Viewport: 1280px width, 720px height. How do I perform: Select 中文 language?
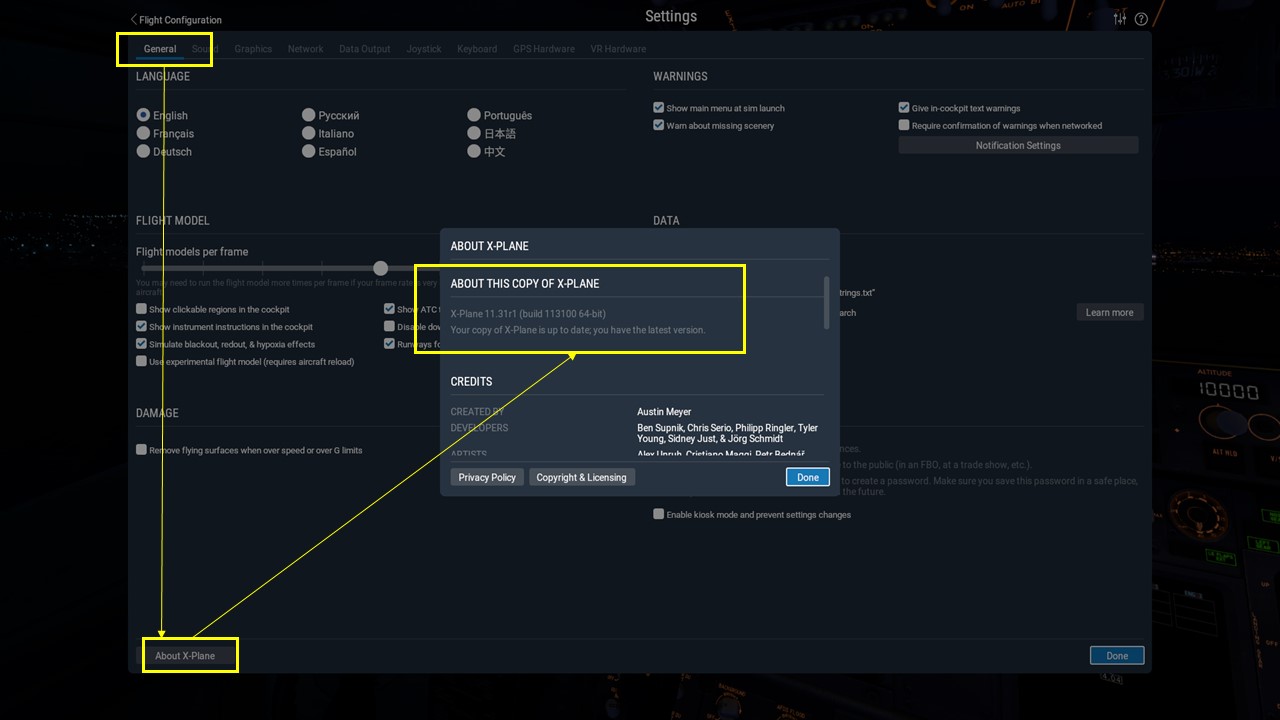(474, 151)
